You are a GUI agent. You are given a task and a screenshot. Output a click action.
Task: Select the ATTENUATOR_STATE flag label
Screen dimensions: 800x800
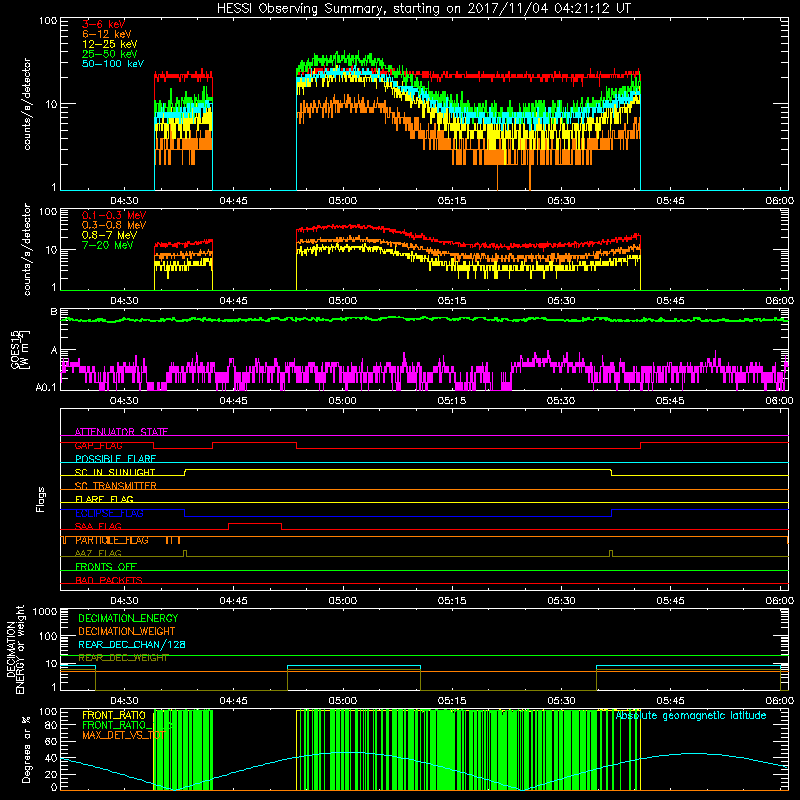pyautogui.click(x=121, y=432)
